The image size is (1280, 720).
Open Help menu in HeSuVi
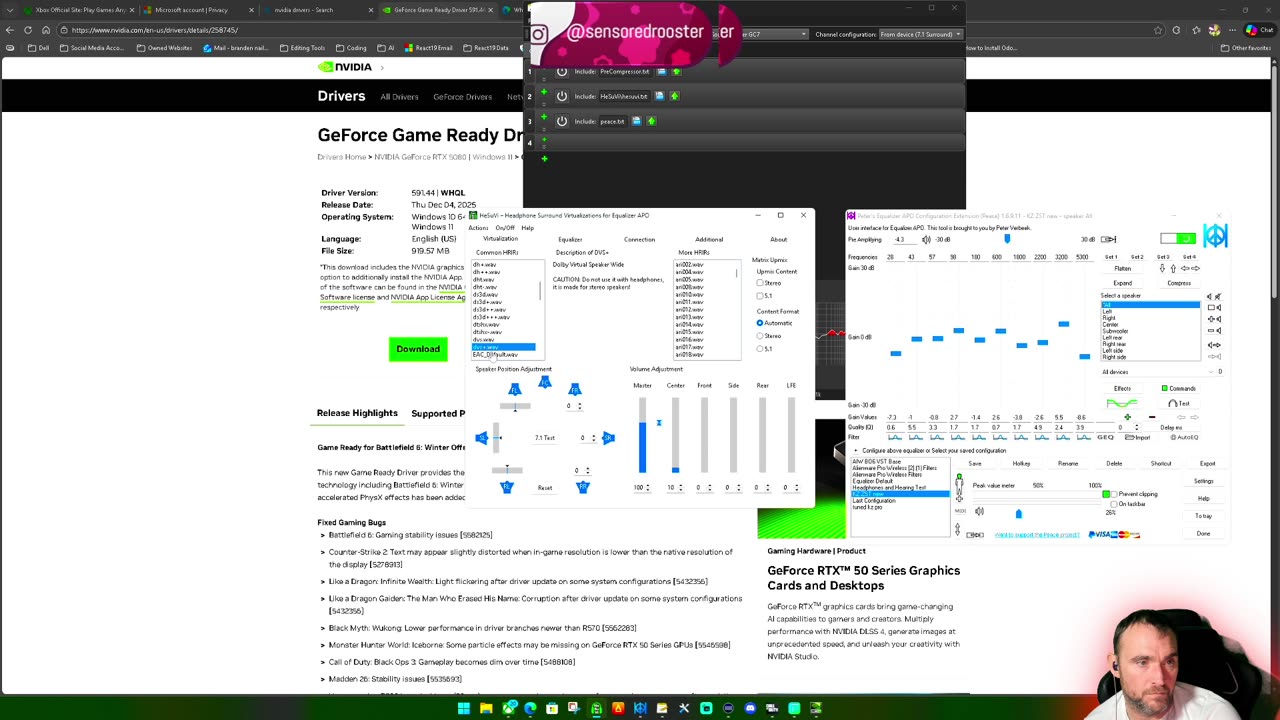(527, 228)
